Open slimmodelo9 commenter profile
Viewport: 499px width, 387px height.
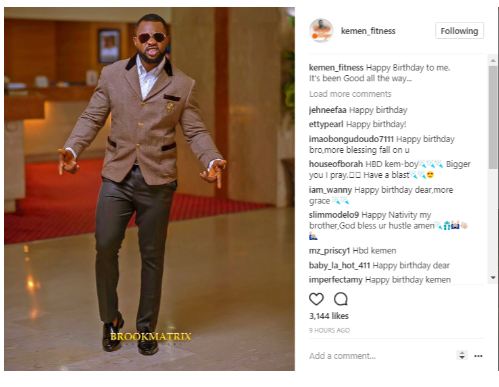point(334,215)
